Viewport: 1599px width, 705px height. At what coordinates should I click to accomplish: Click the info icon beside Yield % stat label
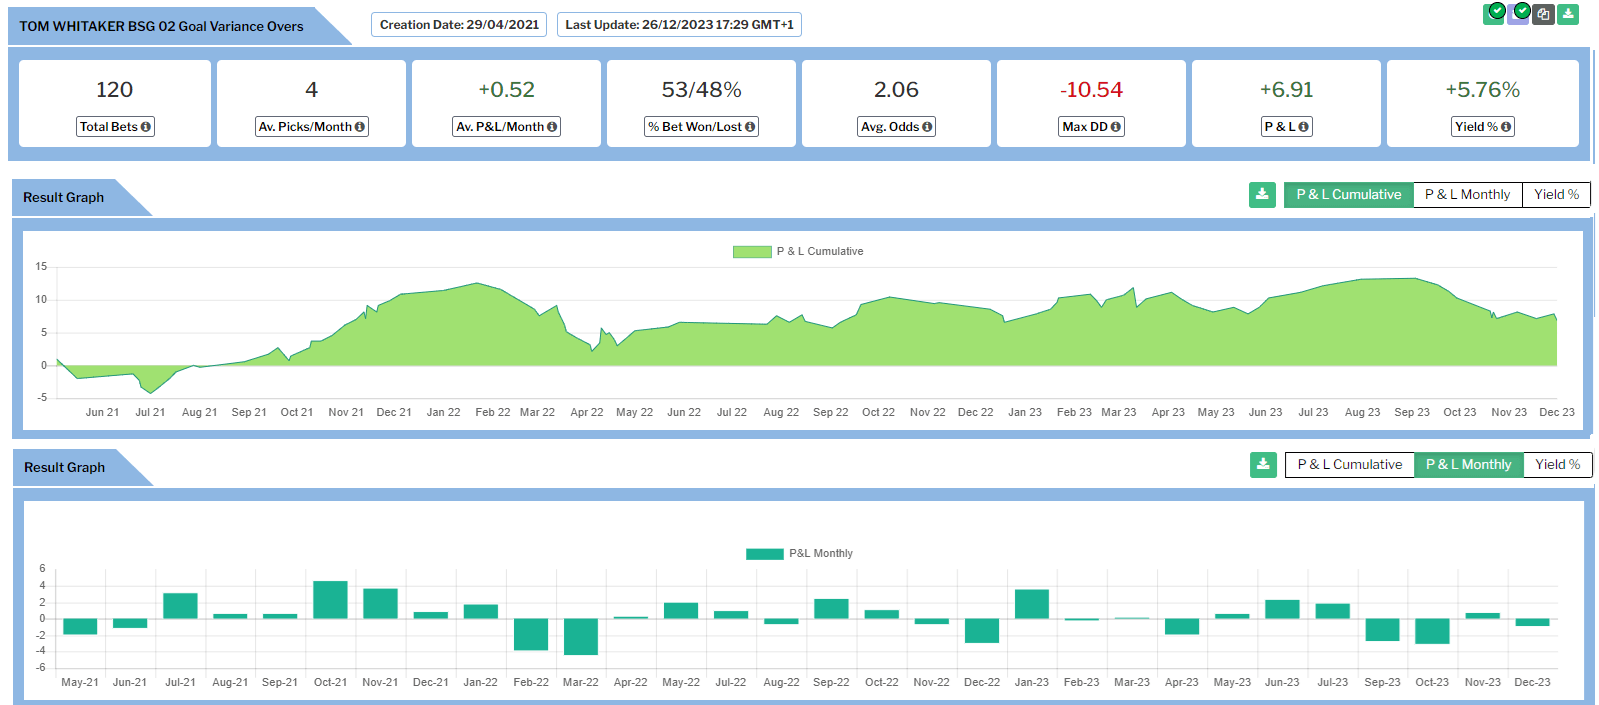[x=1506, y=127]
